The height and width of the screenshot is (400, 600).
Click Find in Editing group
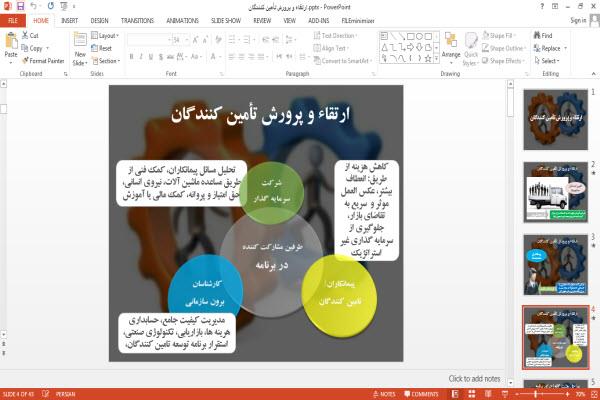[x=543, y=36]
